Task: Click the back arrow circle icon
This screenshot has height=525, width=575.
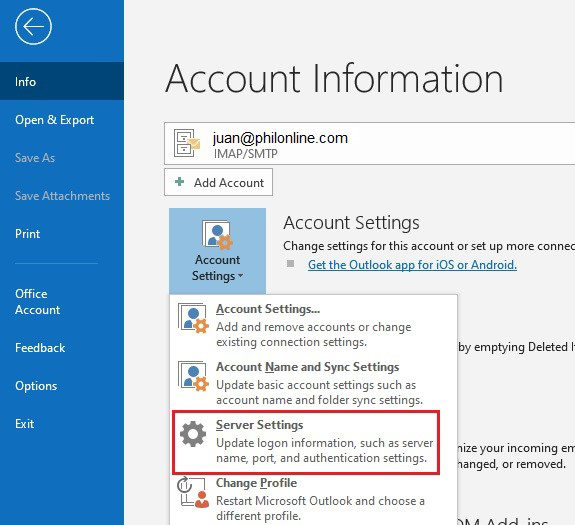Action: [x=33, y=26]
